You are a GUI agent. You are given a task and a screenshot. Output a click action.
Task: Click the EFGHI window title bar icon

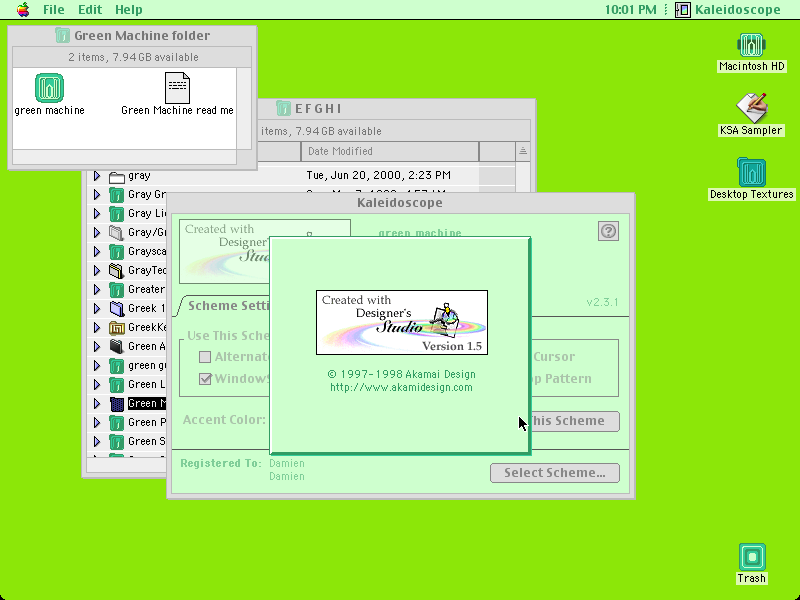283,108
